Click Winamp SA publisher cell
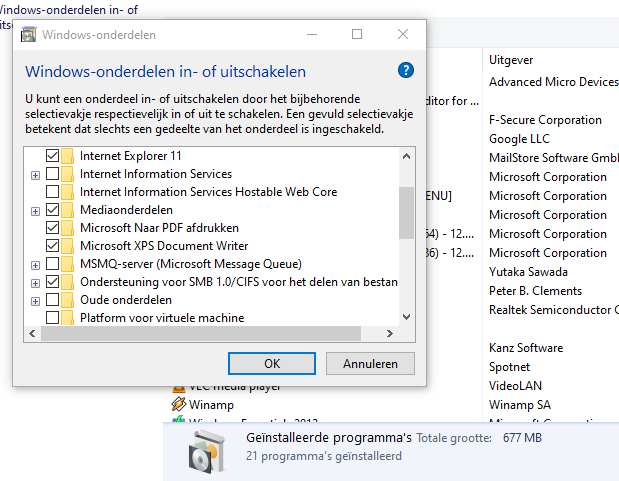 [x=520, y=404]
